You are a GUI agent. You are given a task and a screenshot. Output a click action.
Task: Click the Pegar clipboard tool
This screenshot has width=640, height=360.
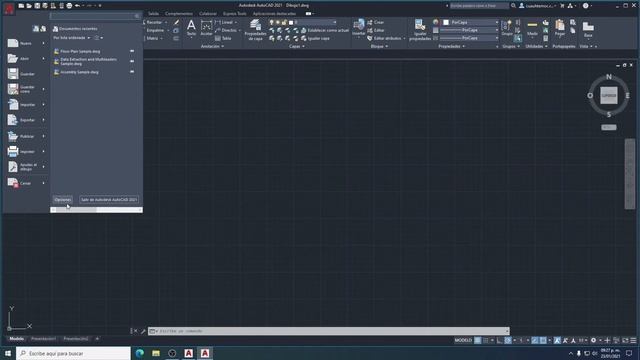click(x=560, y=28)
